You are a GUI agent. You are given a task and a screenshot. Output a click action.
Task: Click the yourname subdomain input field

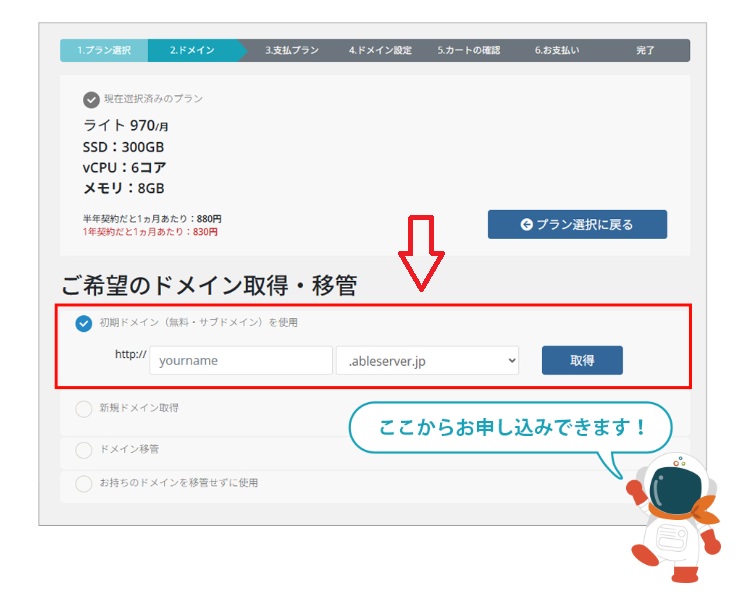(240, 361)
